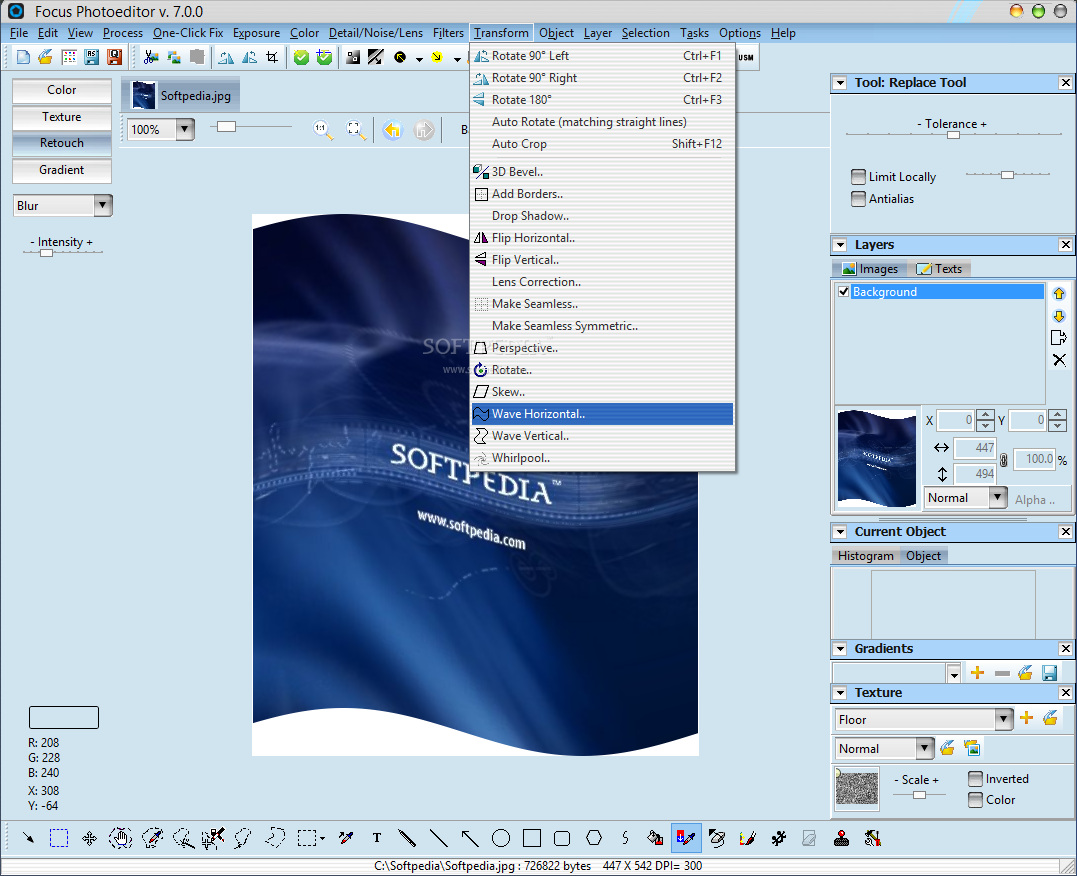The width and height of the screenshot is (1077, 876).
Task: Delete layer with X icon in Layers
Action: click(1059, 360)
